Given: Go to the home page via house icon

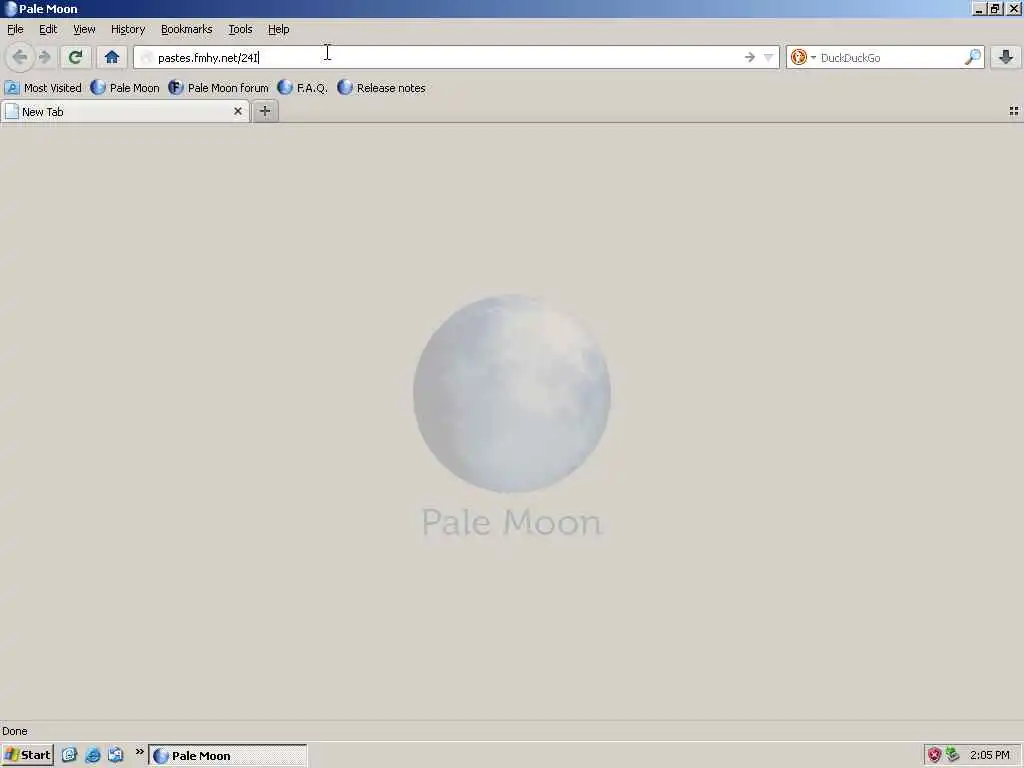Looking at the screenshot, I should point(112,57).
